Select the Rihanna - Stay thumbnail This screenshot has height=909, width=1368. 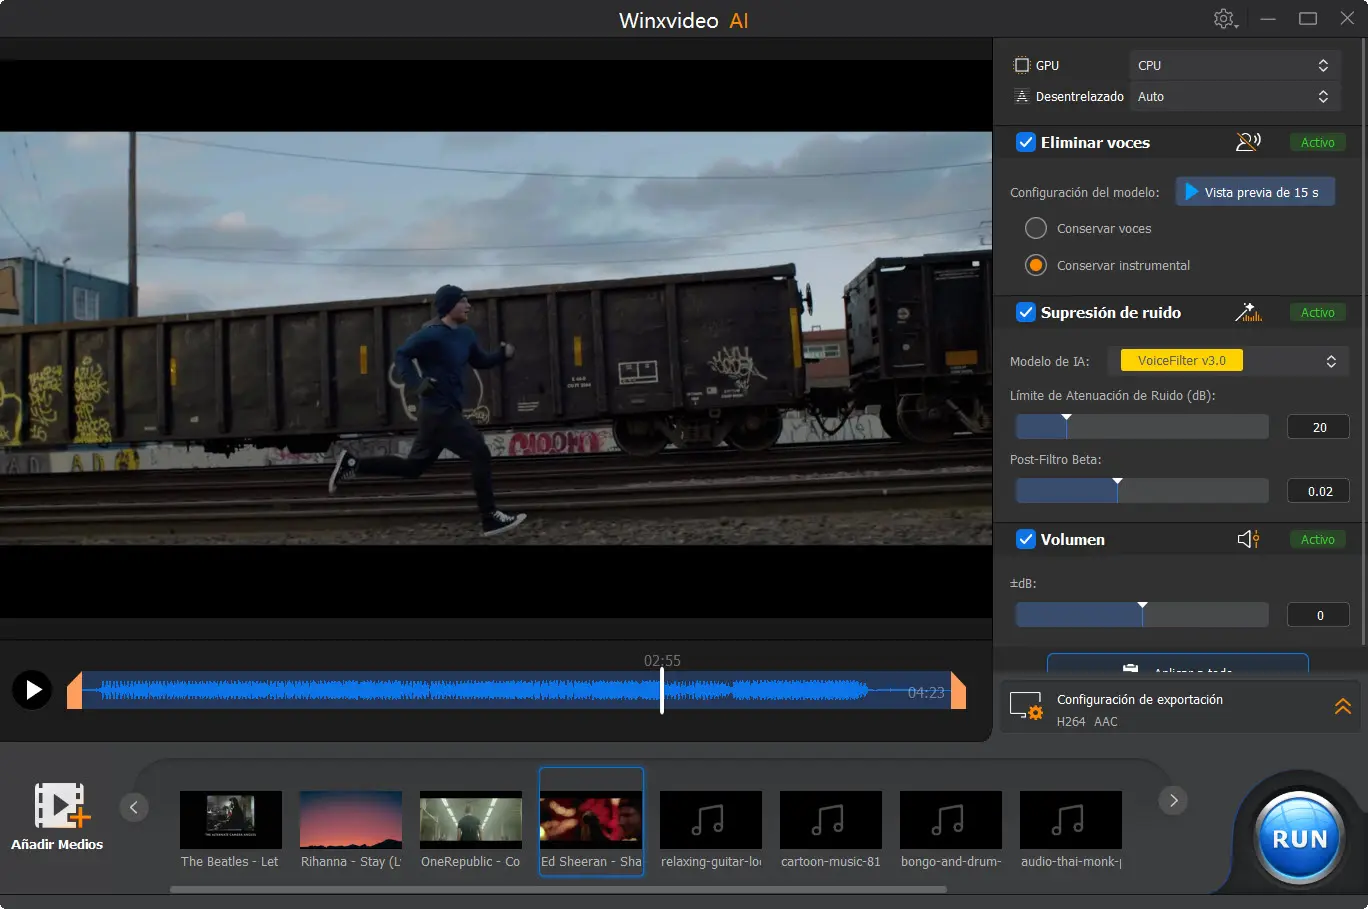point(351,820)
